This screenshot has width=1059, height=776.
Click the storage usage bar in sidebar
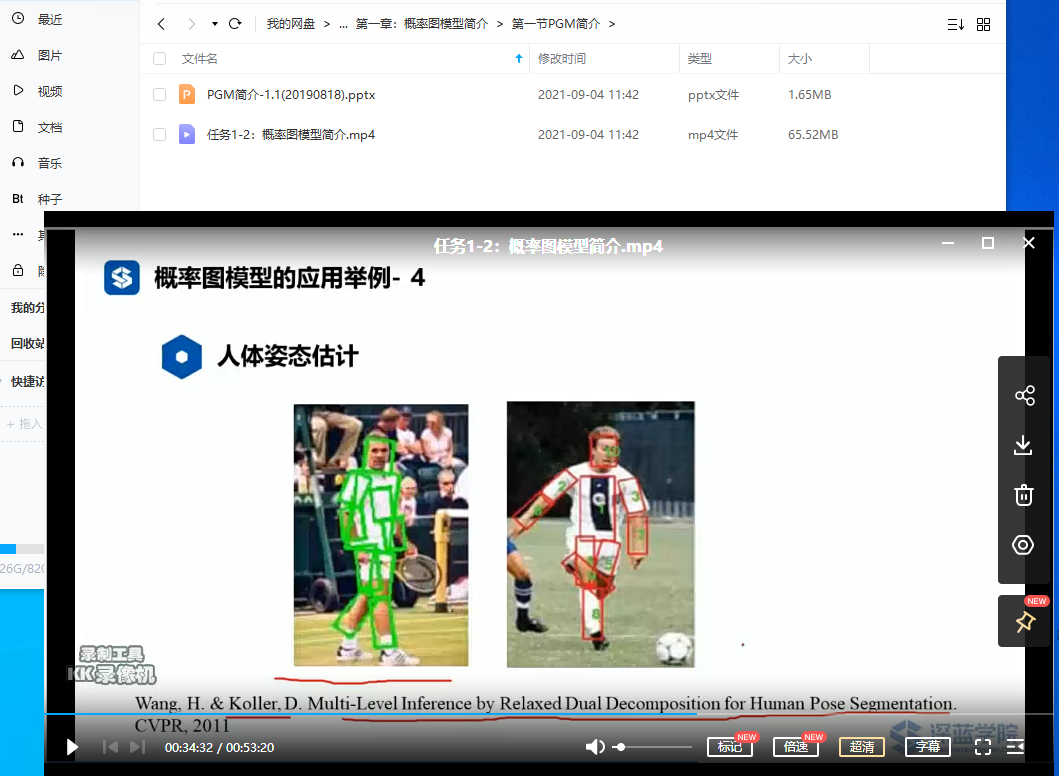tap(22, 549)
